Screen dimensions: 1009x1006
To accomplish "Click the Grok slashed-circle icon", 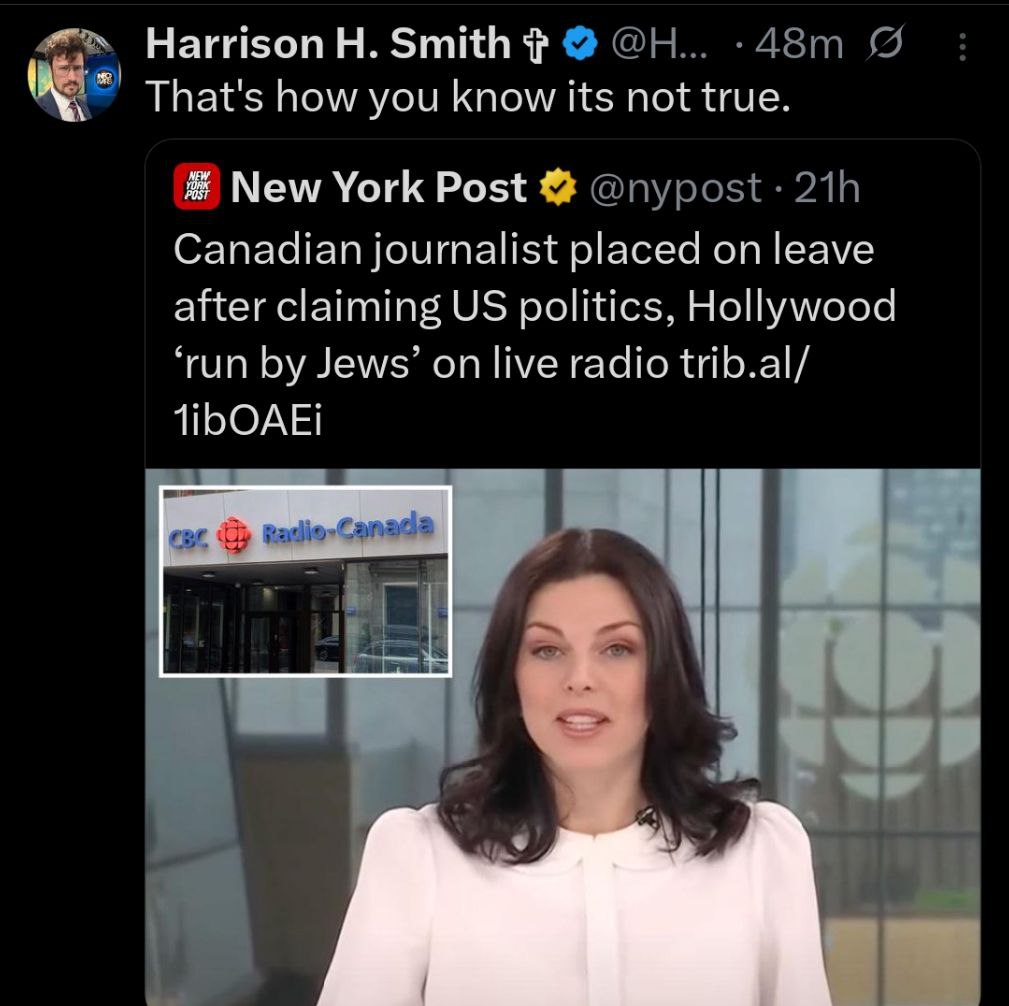I will [x=885, y=43].
